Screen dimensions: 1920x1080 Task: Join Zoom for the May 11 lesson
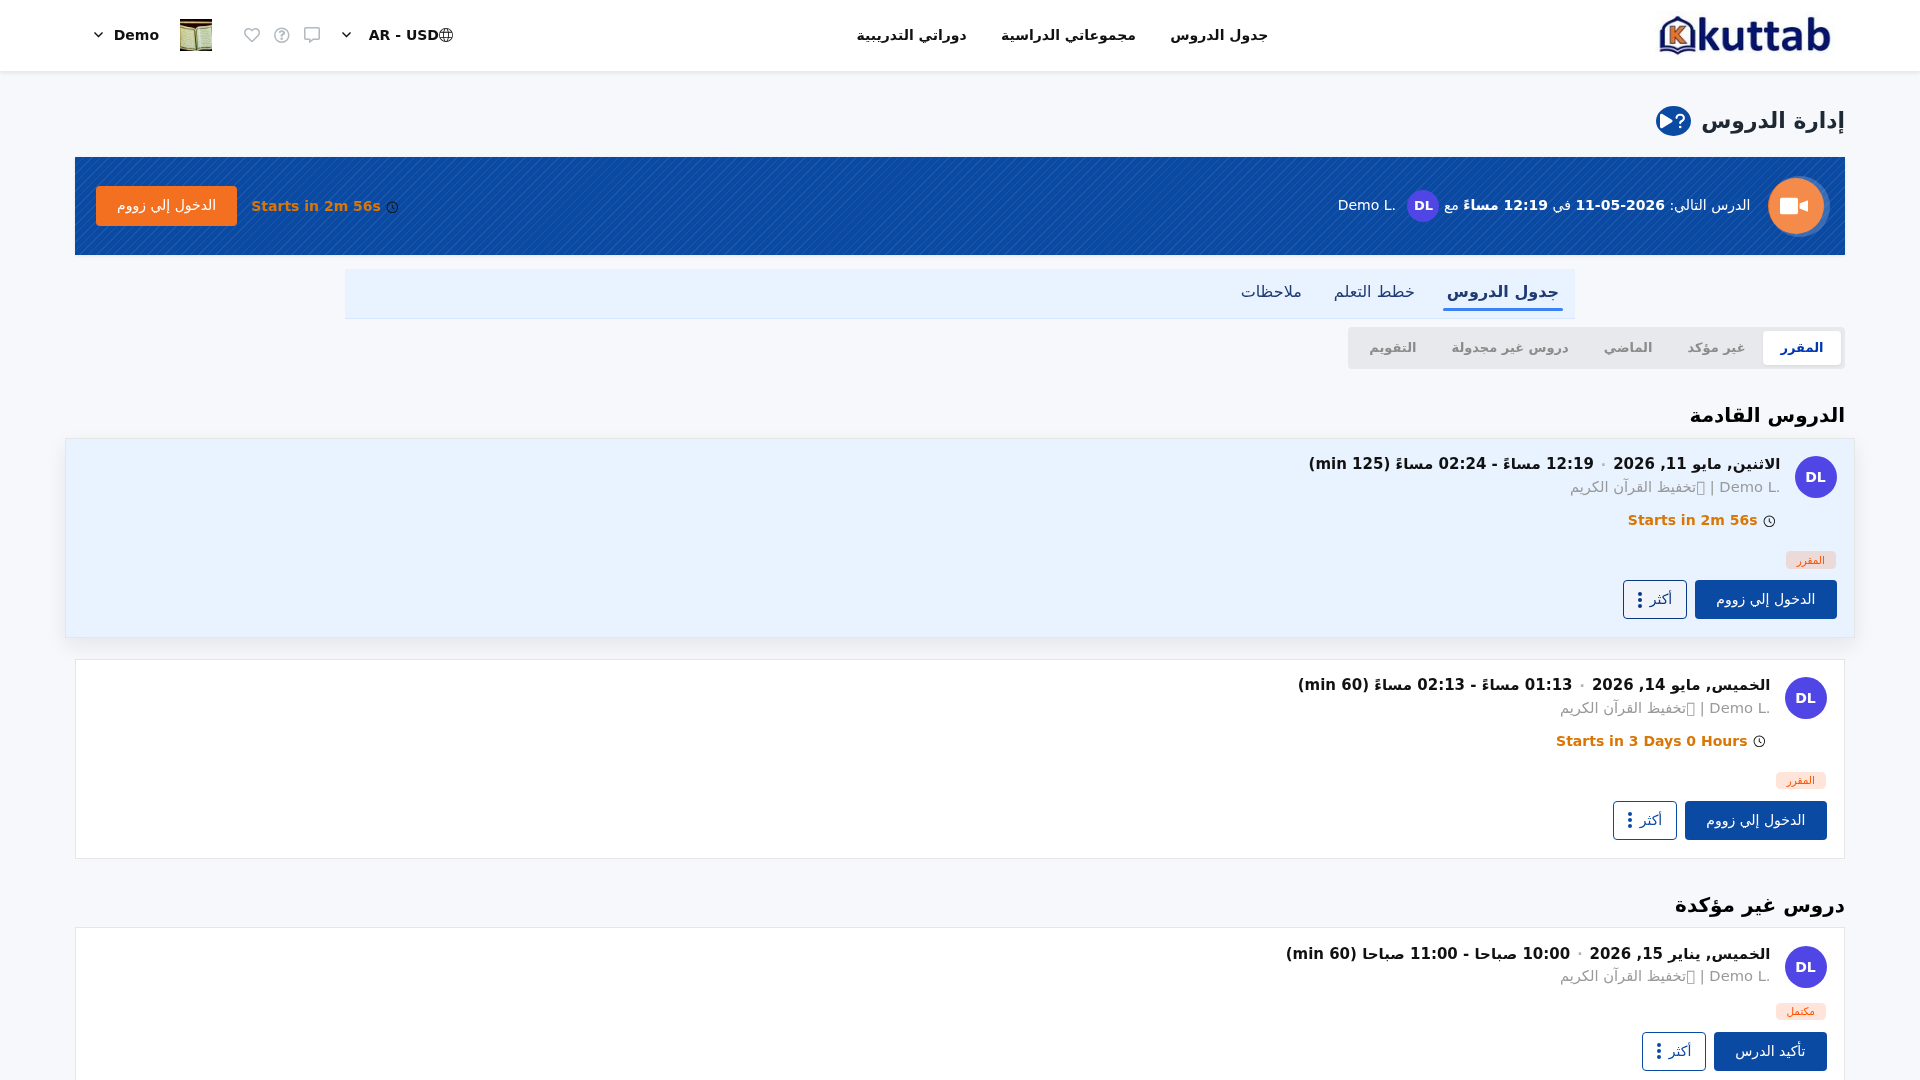1765,600
